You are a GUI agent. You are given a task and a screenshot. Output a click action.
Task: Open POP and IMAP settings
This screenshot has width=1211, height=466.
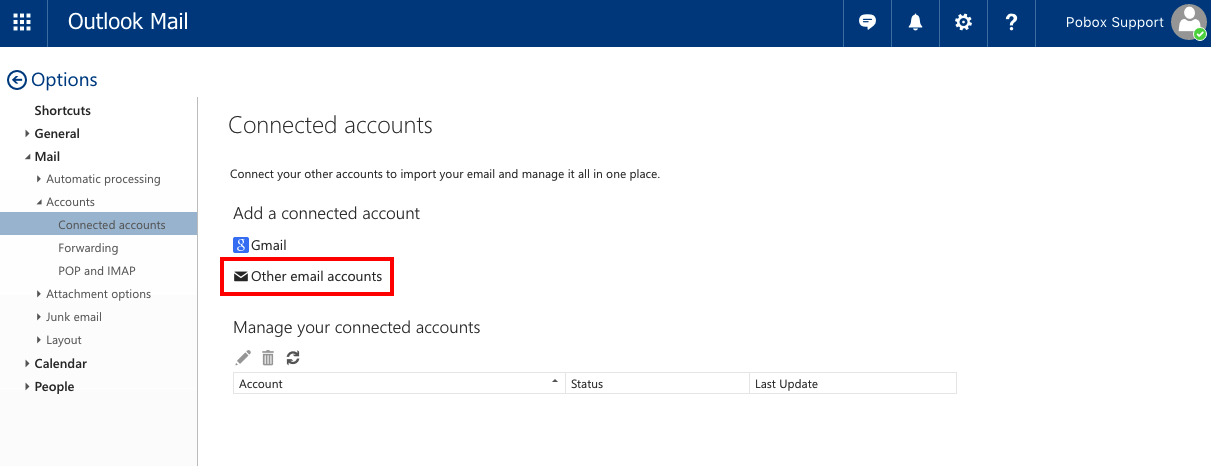tap(97, 271)
